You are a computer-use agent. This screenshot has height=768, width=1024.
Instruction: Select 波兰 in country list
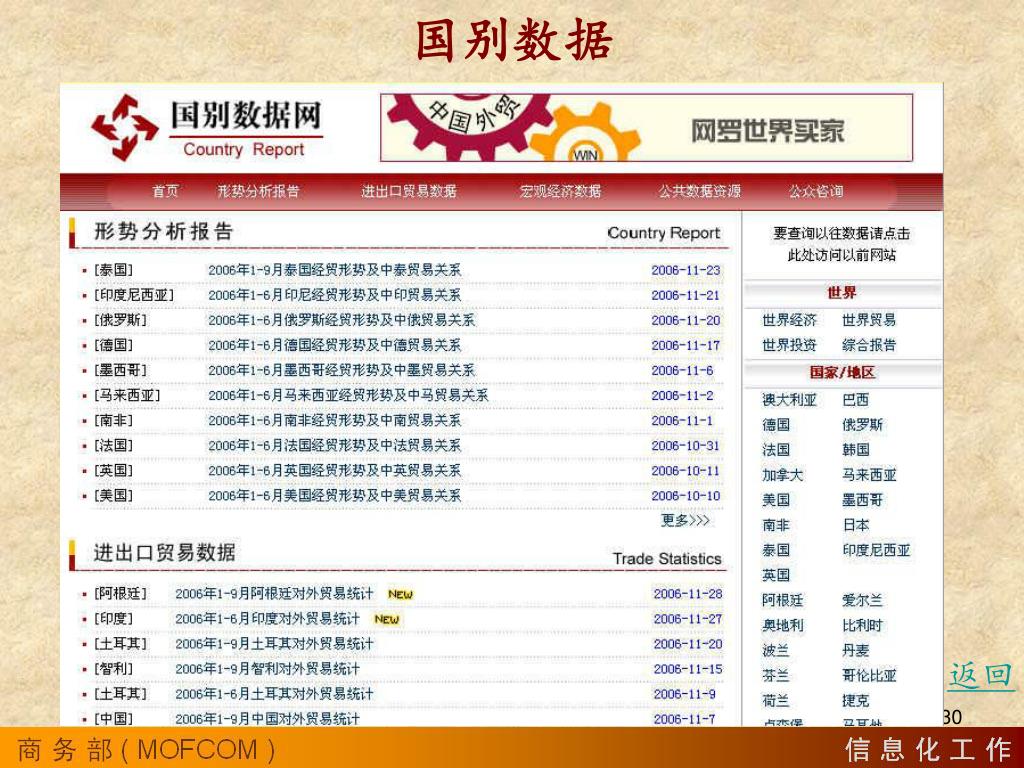point(776,650)
